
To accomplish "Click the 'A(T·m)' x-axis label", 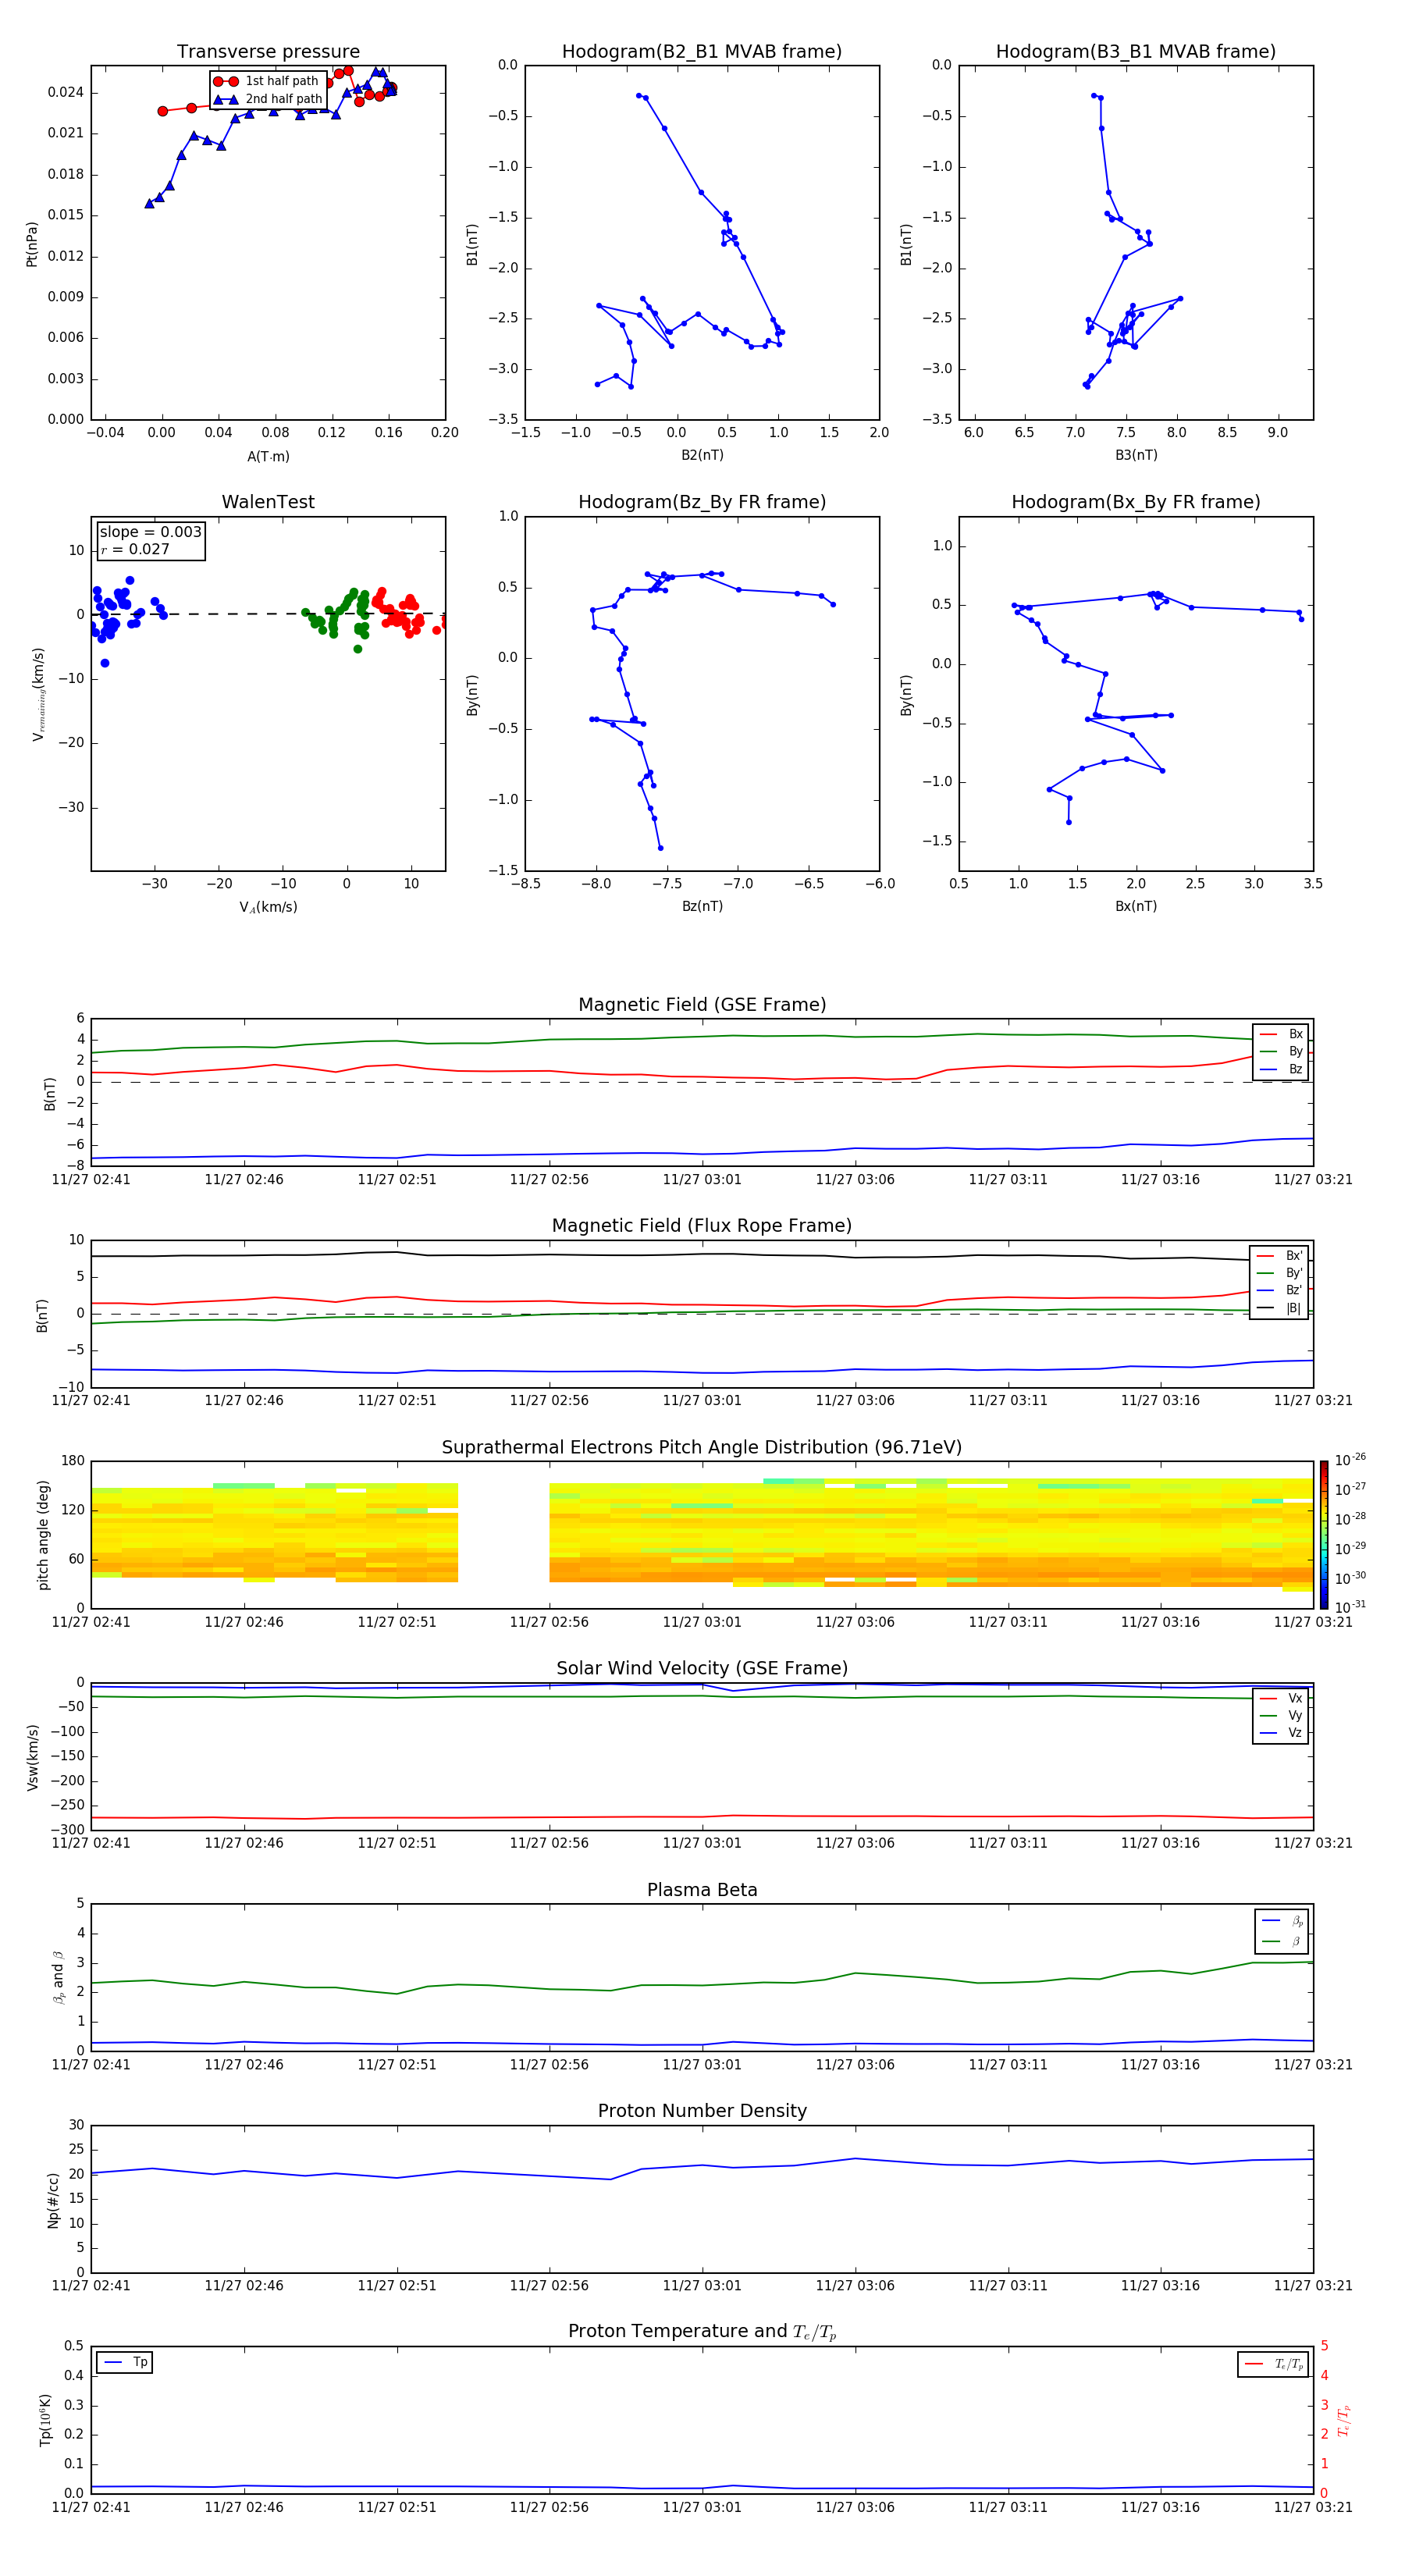I will coord(268,457).
